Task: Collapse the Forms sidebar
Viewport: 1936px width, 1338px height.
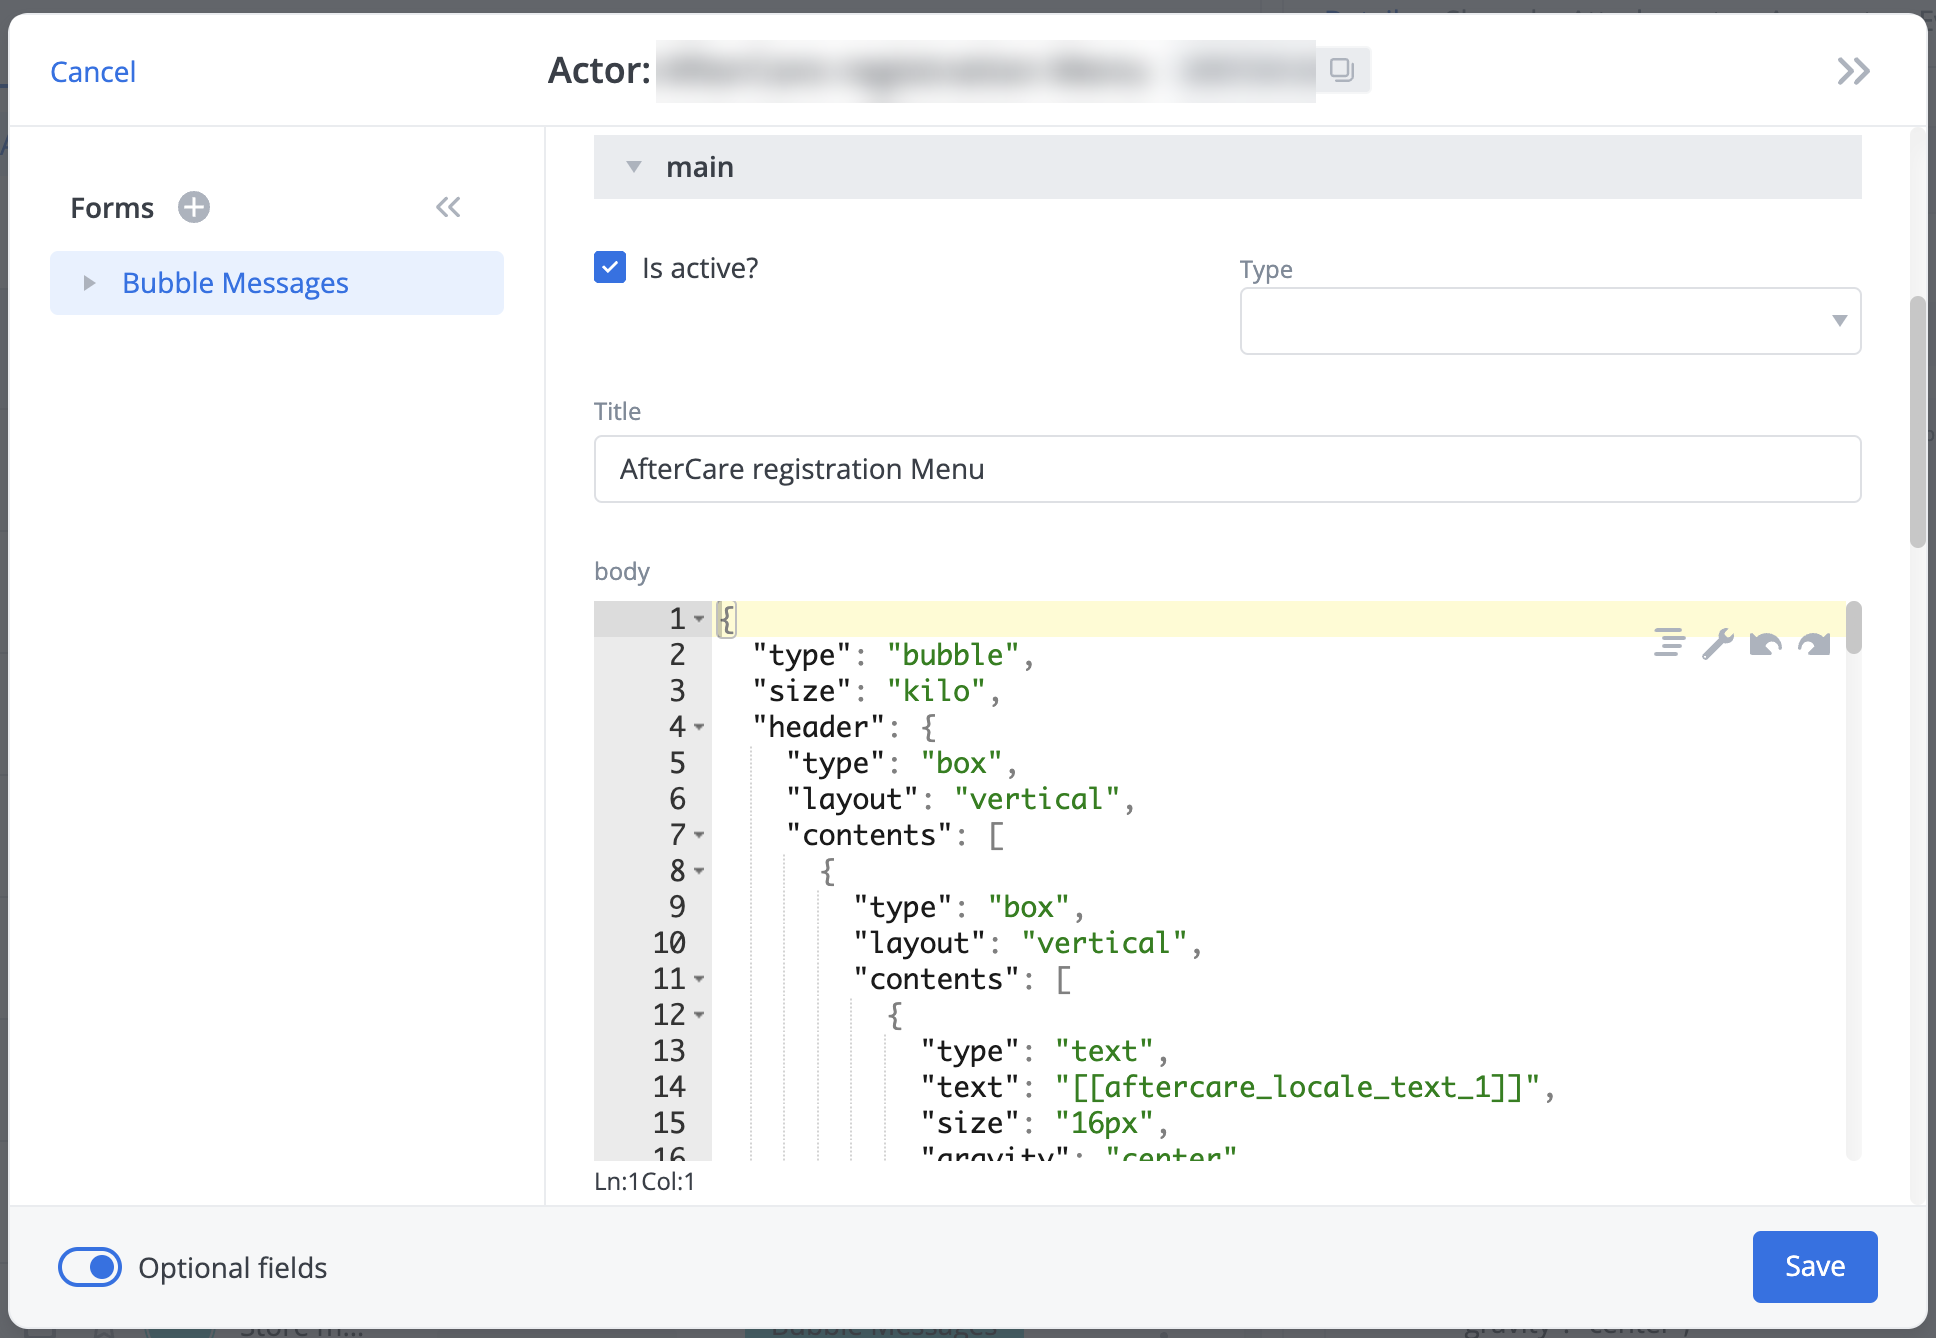Action: 448,207
